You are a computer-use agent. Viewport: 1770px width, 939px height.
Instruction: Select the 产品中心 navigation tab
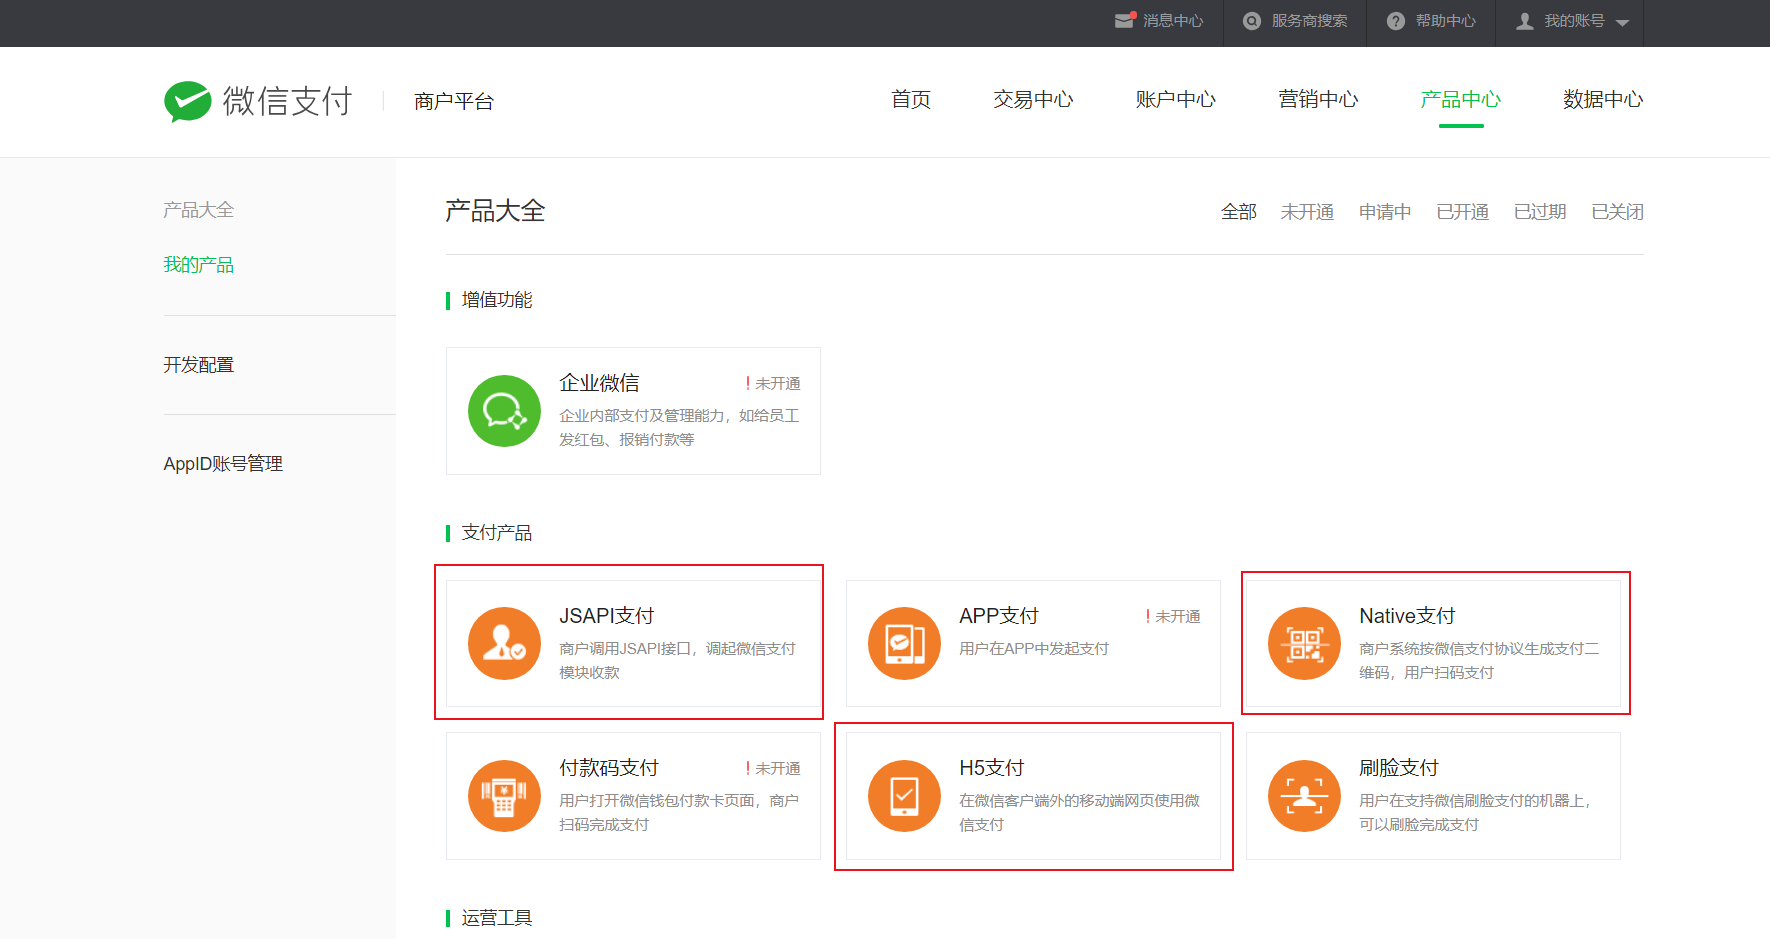click(1461, 100)
